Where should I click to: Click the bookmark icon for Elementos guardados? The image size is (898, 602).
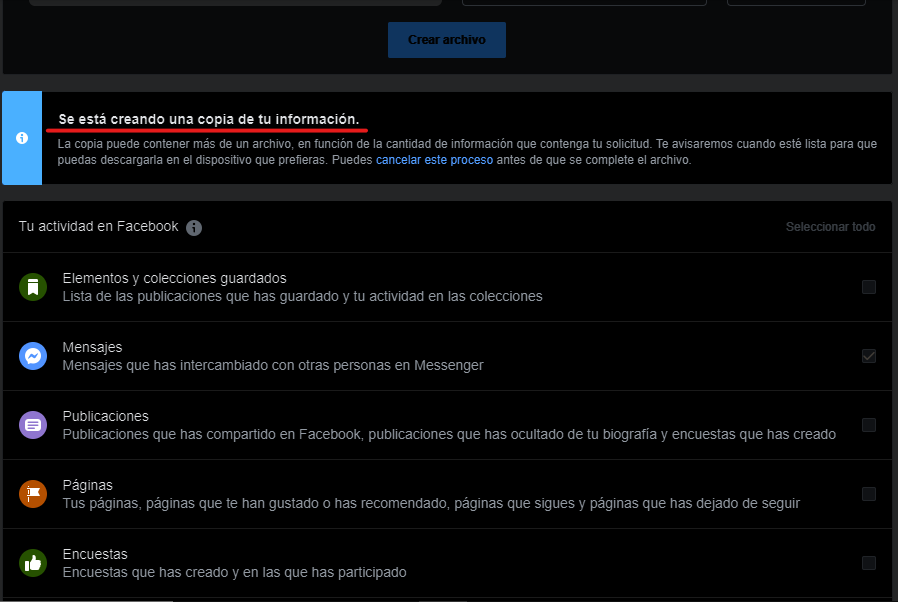[x=33, y=286]
